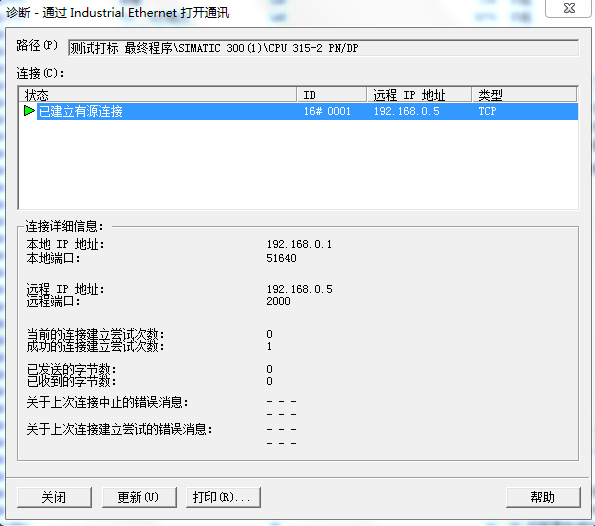Close the diagnostics dialog with the X button

click(x=568, y=8)
